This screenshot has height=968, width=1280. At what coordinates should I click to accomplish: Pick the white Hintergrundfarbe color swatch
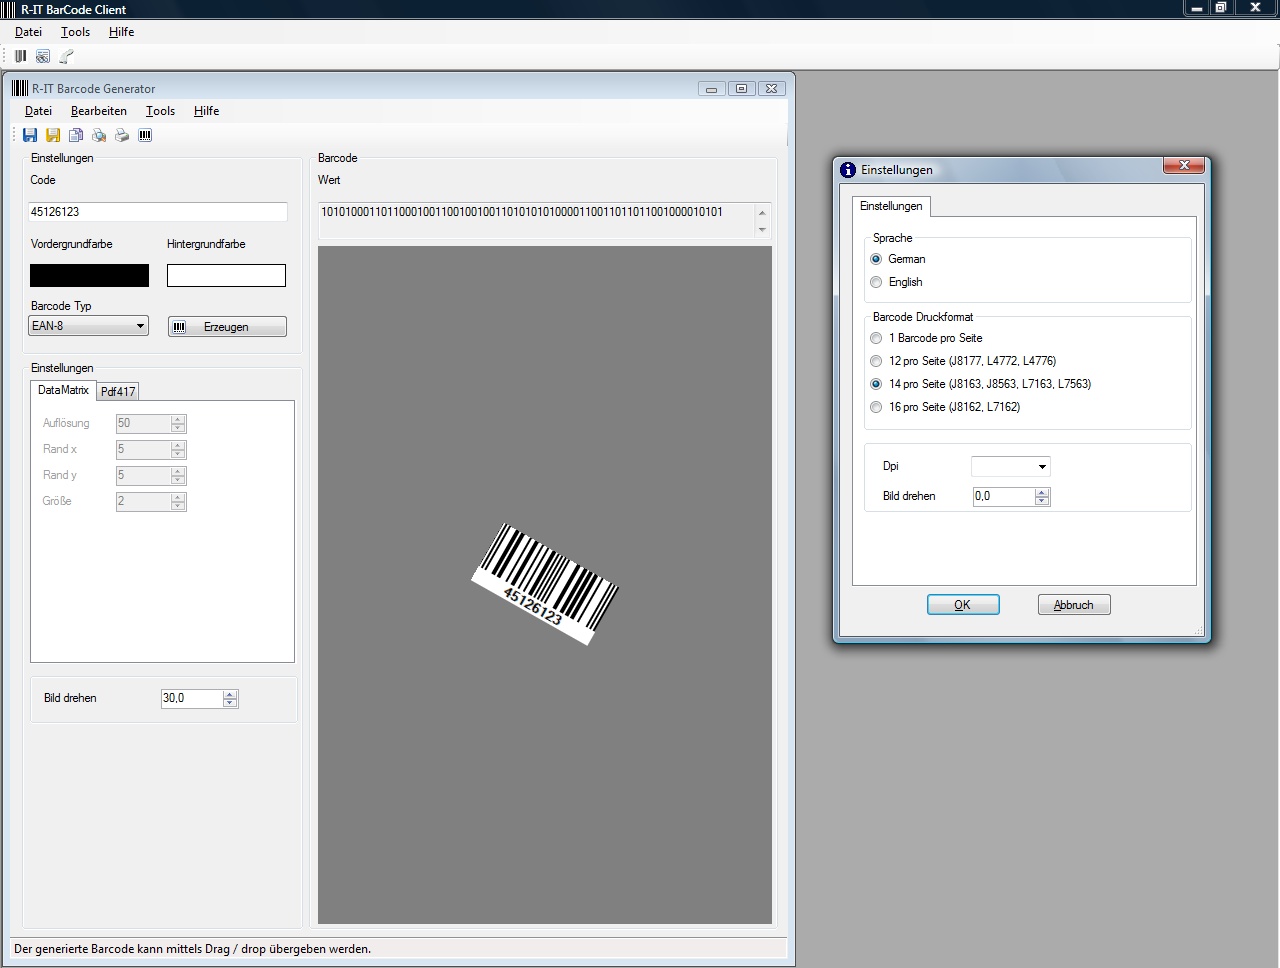click(x=226, y=275)
